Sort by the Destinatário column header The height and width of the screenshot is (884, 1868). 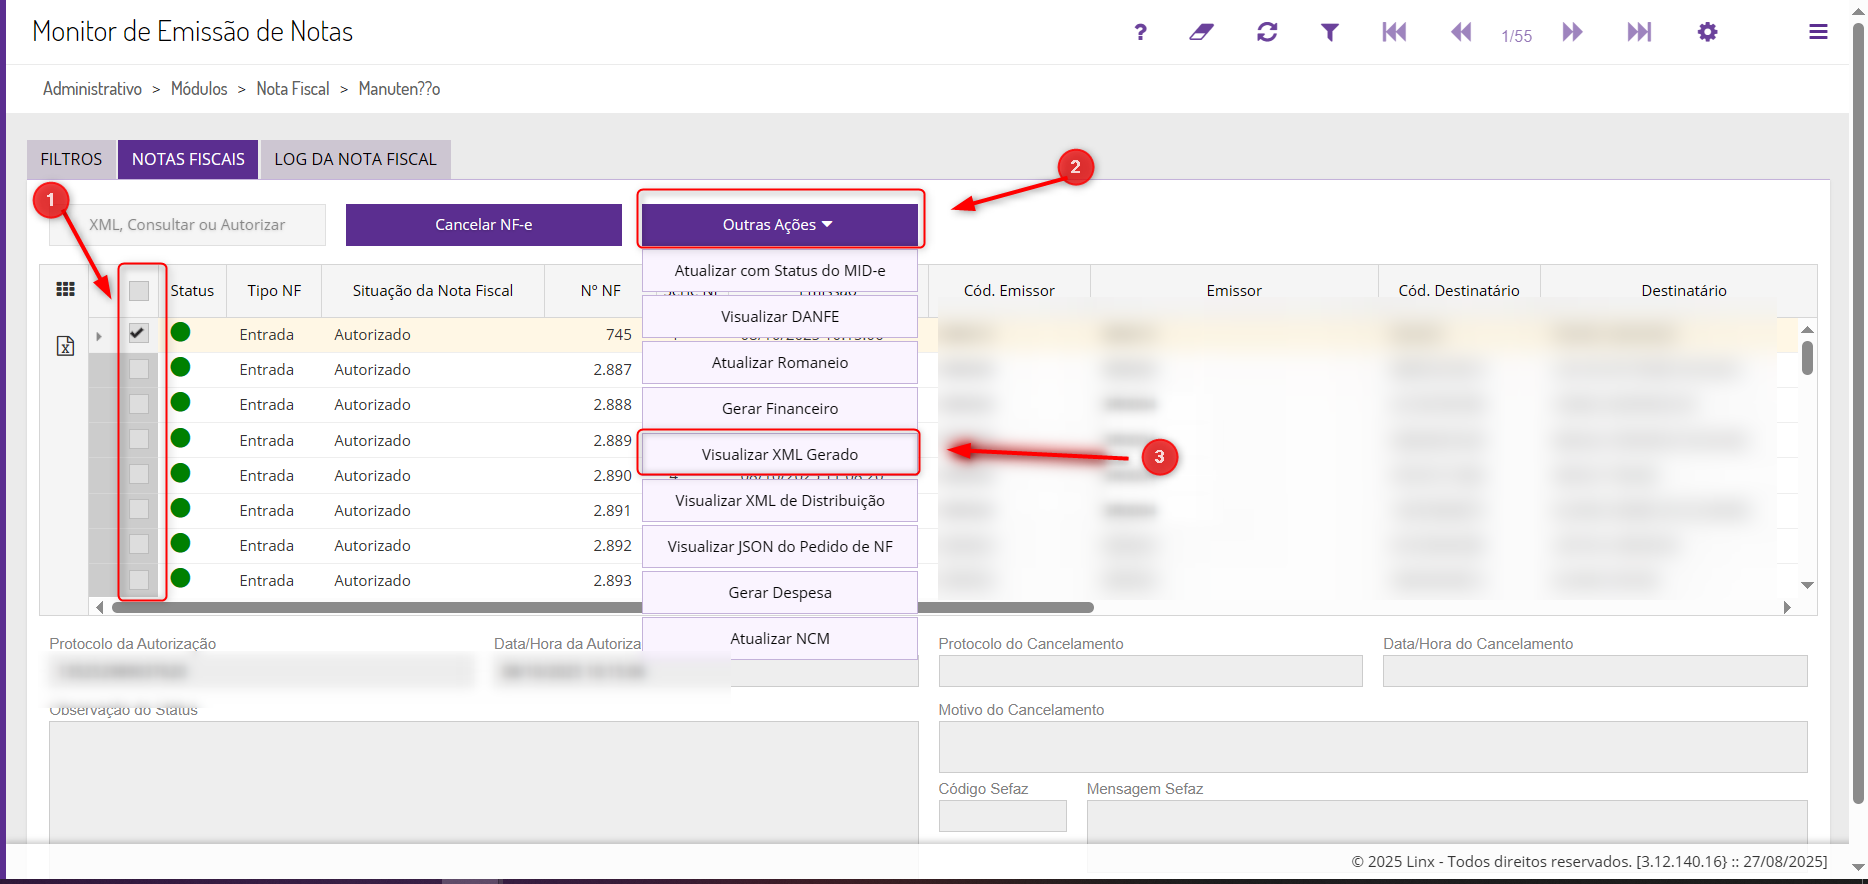(1684, 291)
